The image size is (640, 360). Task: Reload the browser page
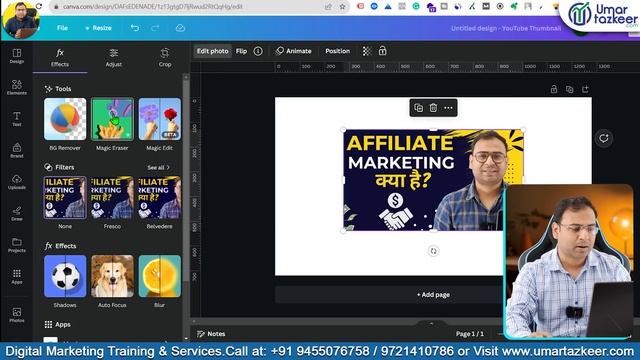pyautogui.click(x=39, y=7)
